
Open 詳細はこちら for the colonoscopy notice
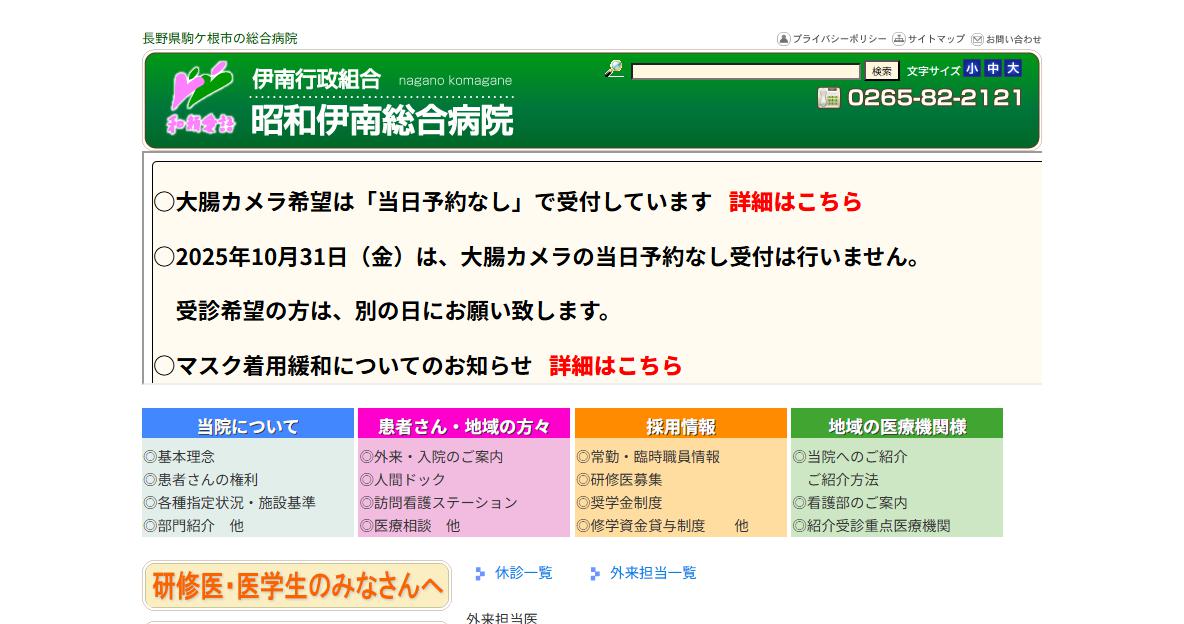click(x=795, y=202)
